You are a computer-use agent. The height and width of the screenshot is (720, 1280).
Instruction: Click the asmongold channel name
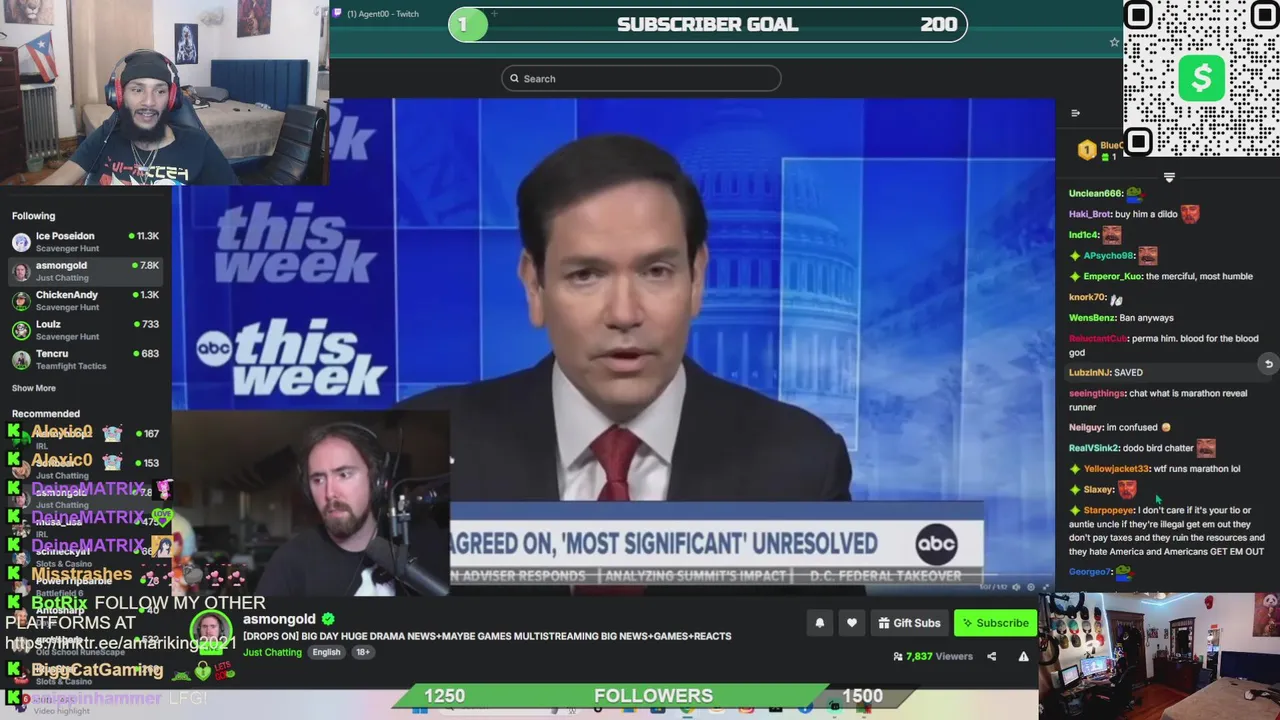[279, 619]
